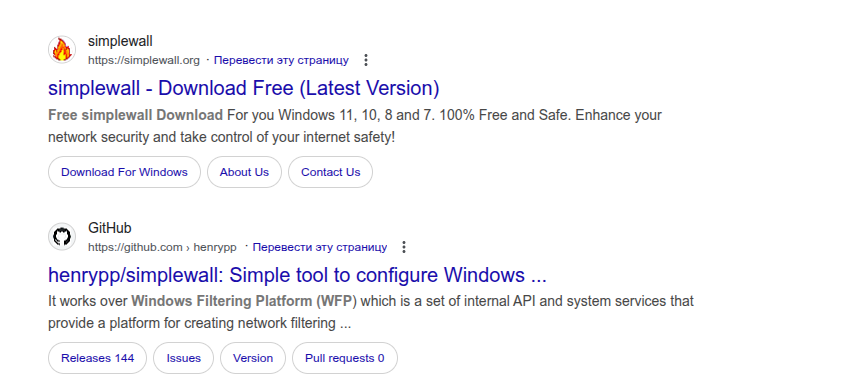Open the three-dot menu for simplewall.org result
The image size is (850, 392).
[366, 60]
